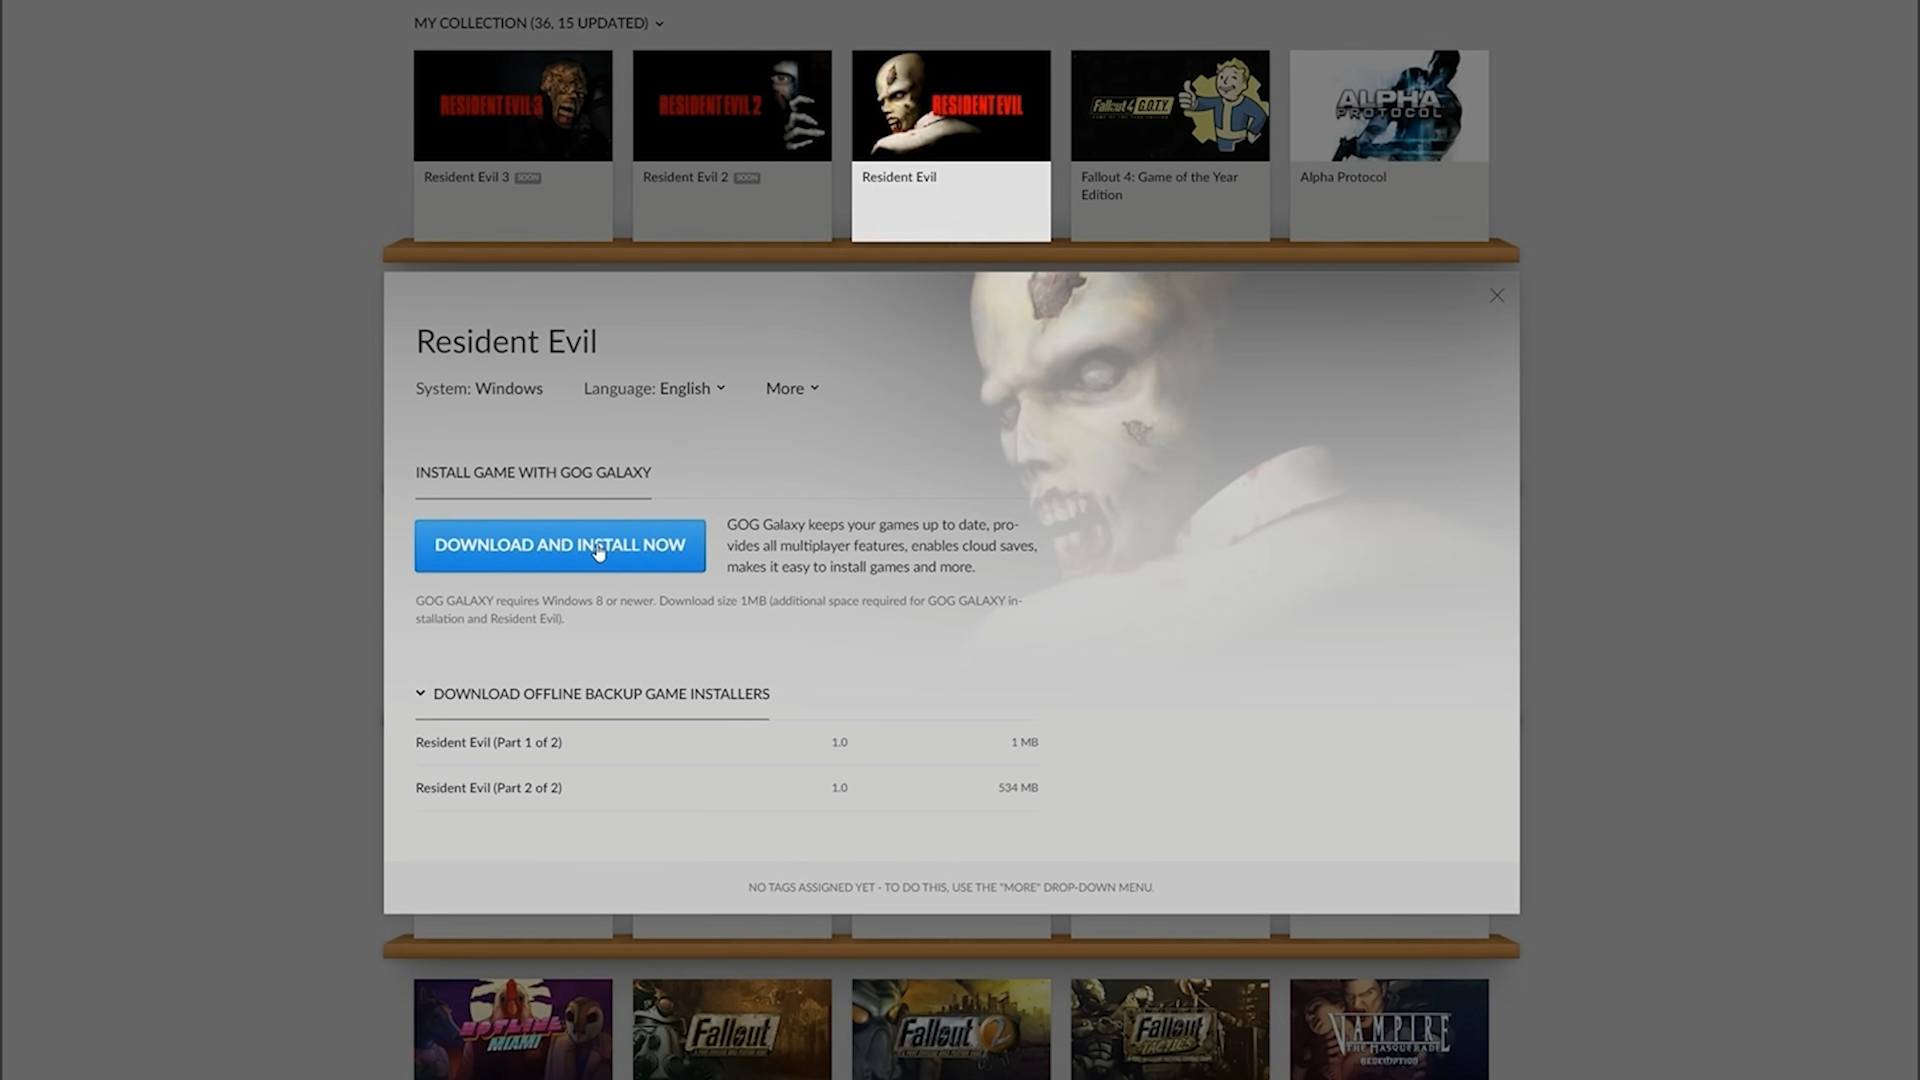Click the 534 MB file size value
This screenshot has height=1080, width=1920.
(1018, 788)
